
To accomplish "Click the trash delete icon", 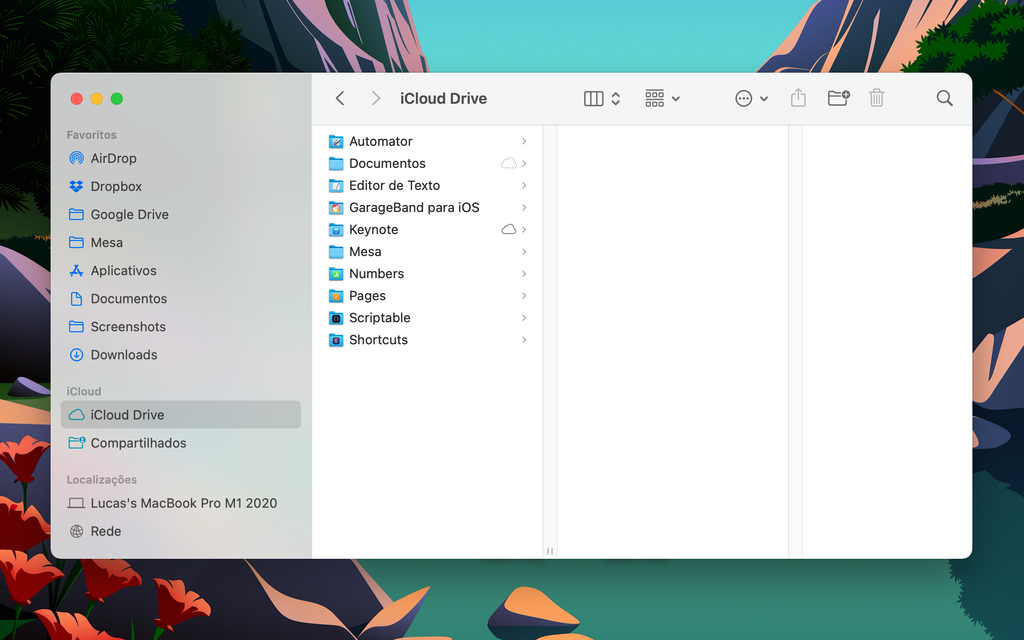I will click(x=876, y=99).
